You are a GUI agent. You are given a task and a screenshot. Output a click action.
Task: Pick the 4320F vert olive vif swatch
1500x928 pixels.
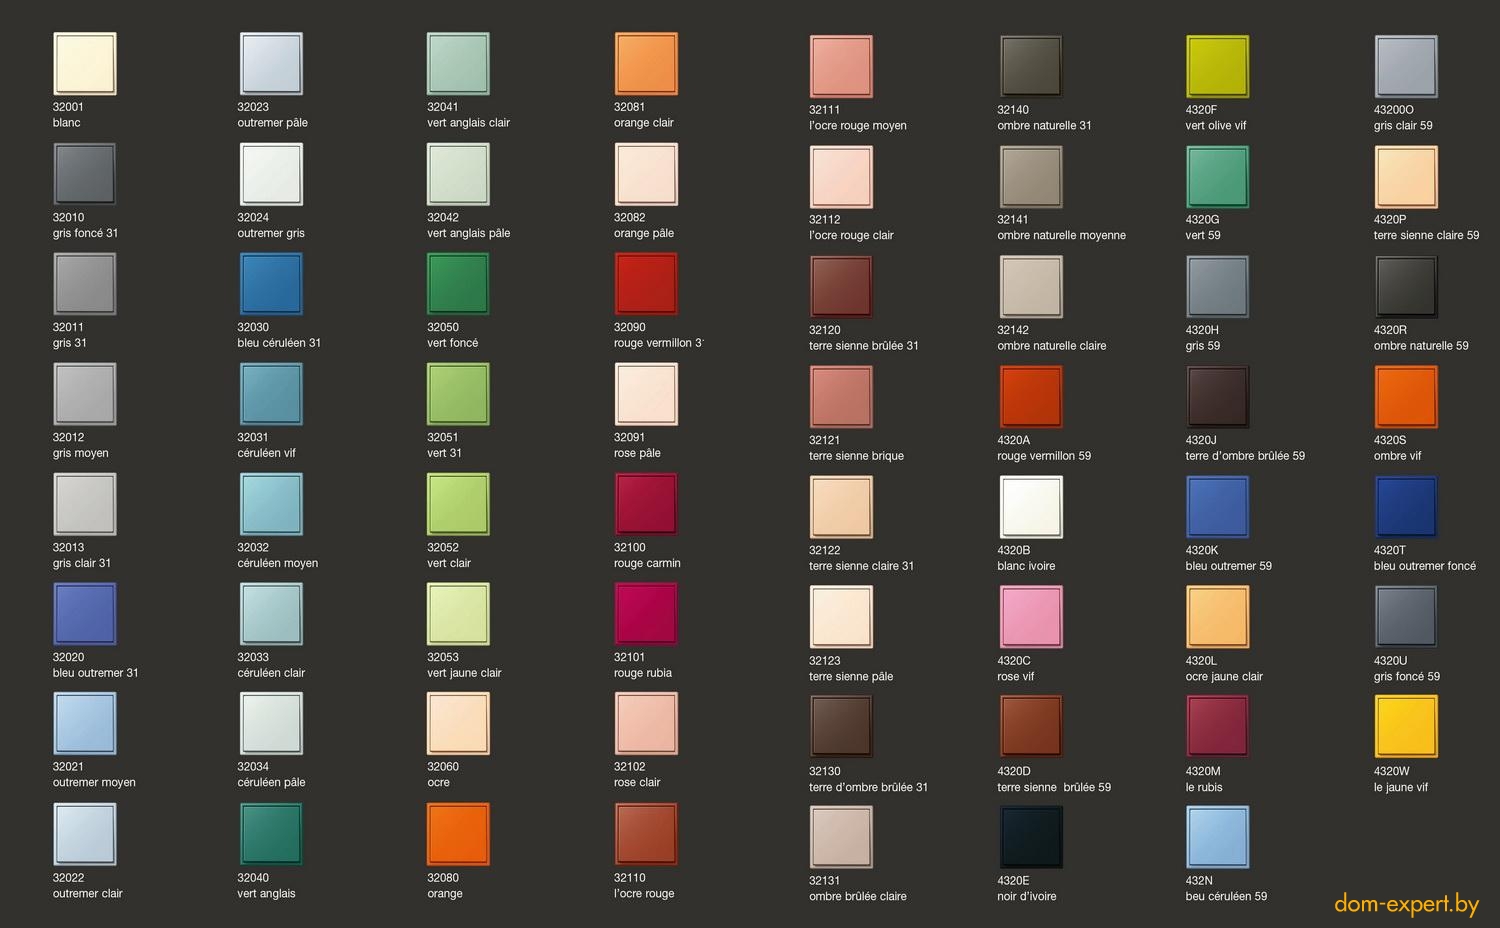pyautogui.click(x=1217, y=67)
